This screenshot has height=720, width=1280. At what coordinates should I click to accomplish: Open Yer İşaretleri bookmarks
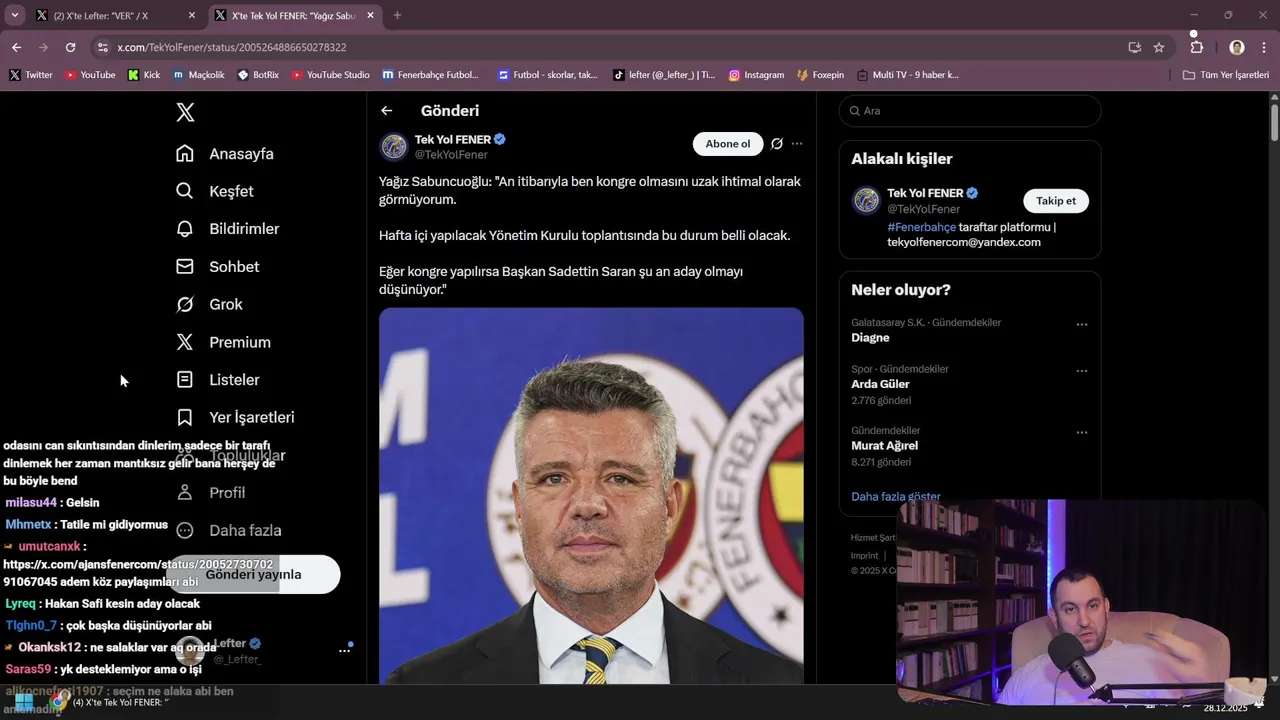235,417
